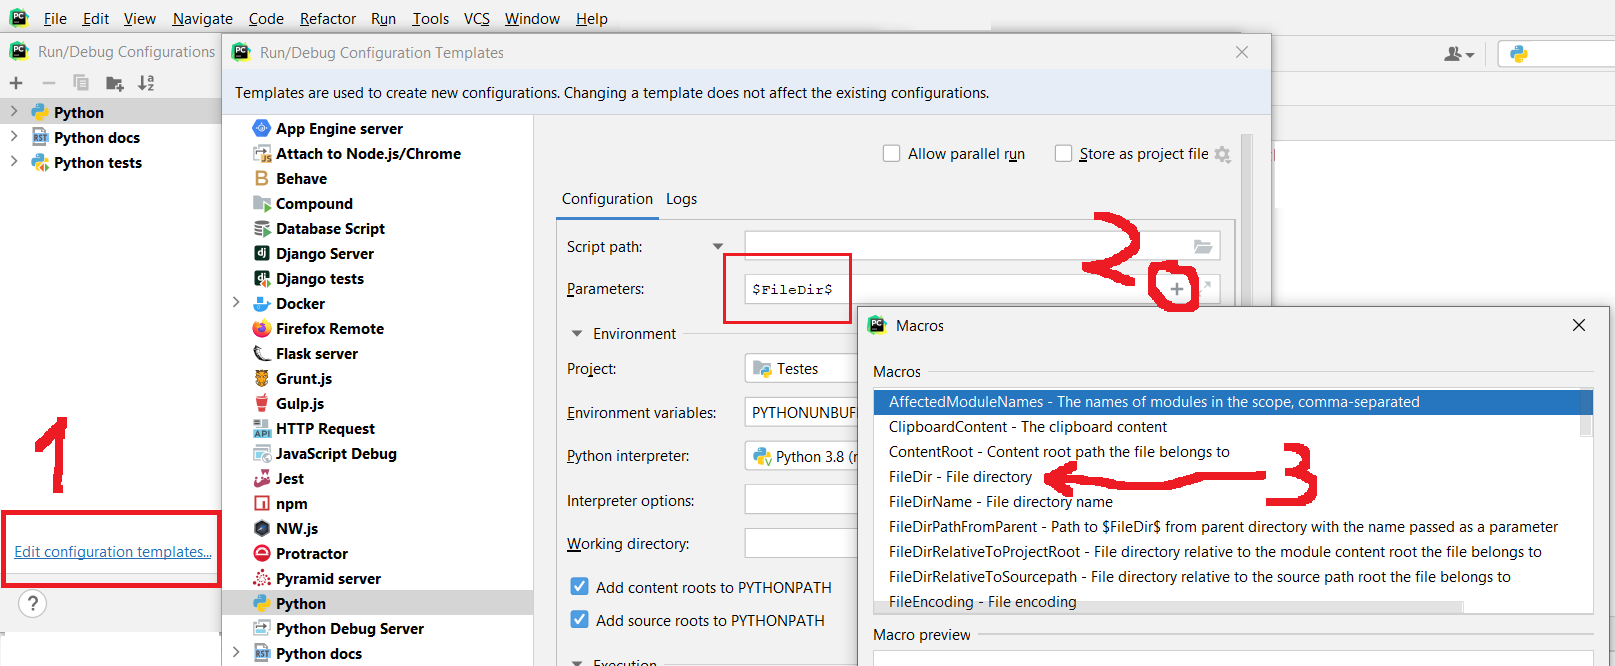This screenshot has height=666, width=1615.
Task: Open the Refactor menu
Action: (328, 19)
